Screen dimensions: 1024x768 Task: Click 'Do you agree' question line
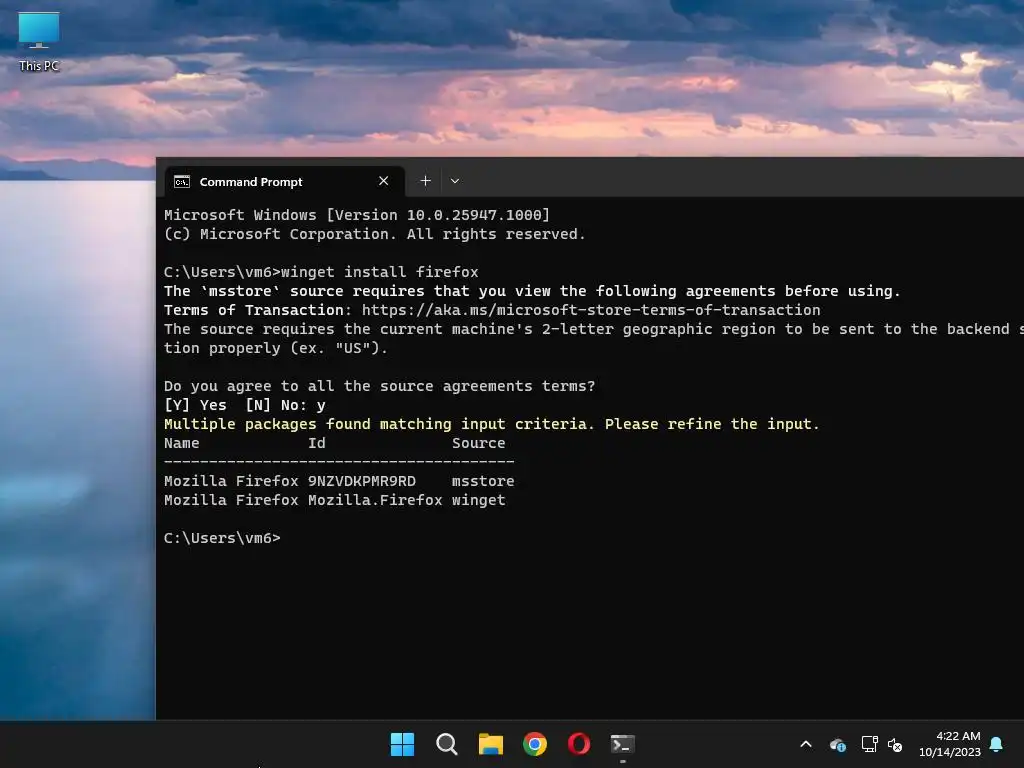point(379,386)
